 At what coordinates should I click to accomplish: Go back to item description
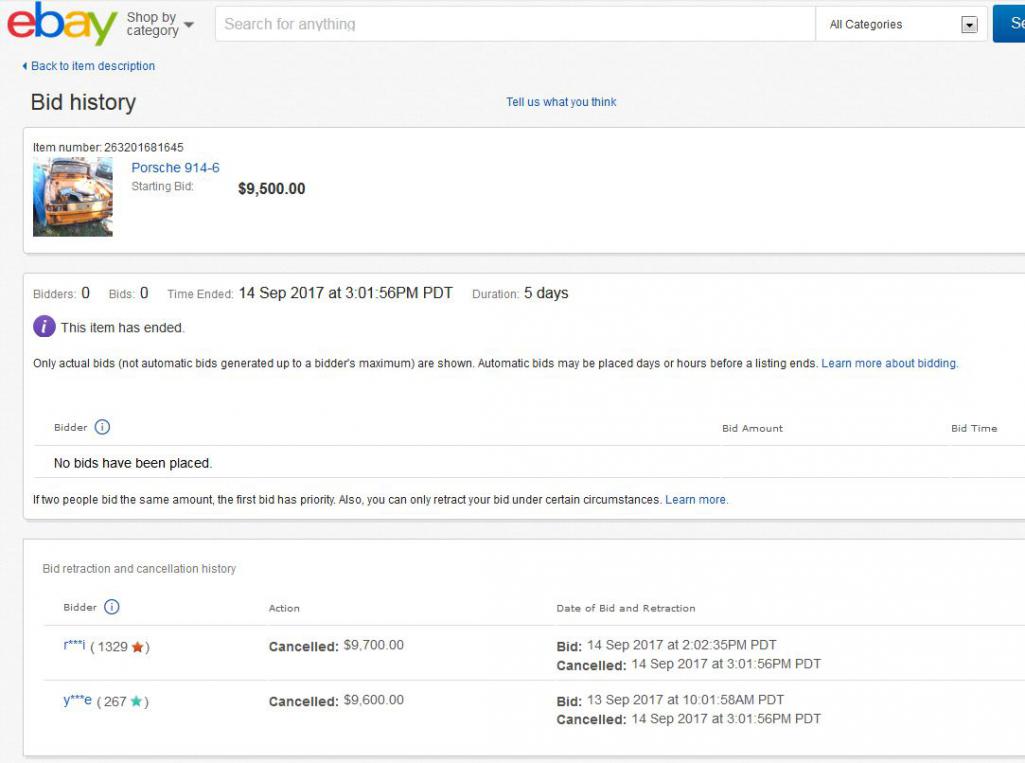92,66
